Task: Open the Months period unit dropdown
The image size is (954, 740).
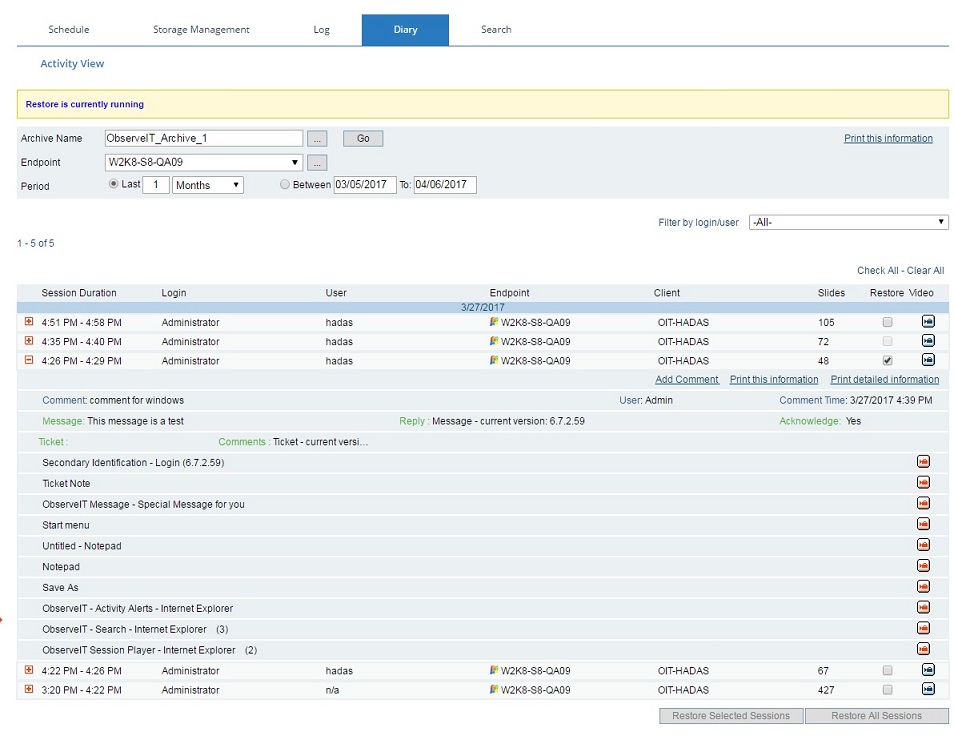Action: [208, 185]
